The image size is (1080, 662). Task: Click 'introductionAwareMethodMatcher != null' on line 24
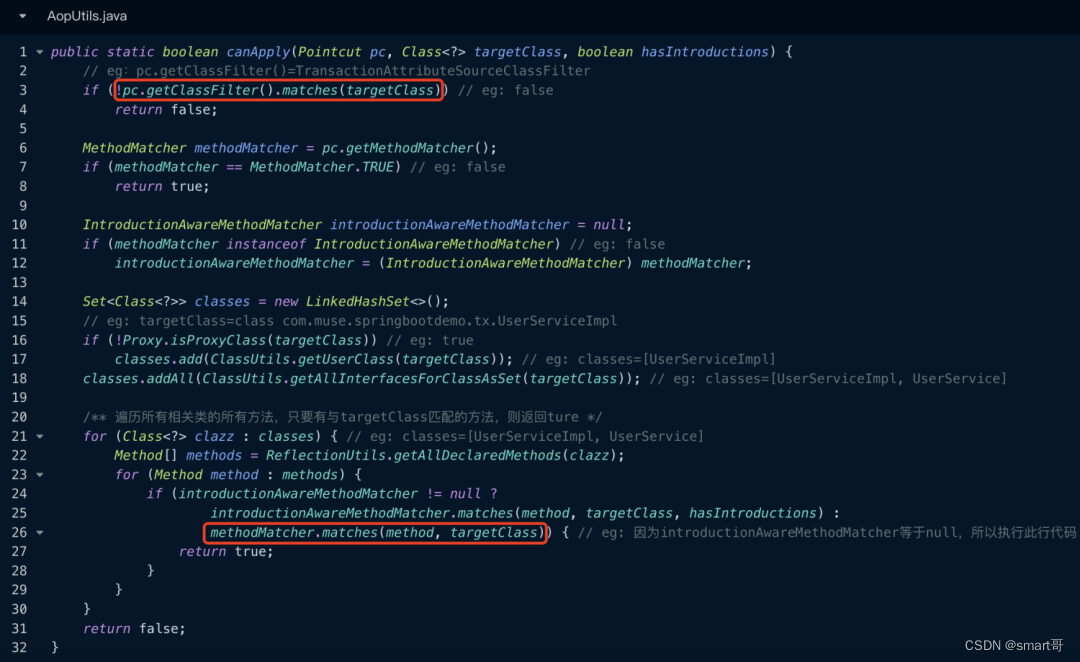tap(329, 494)
